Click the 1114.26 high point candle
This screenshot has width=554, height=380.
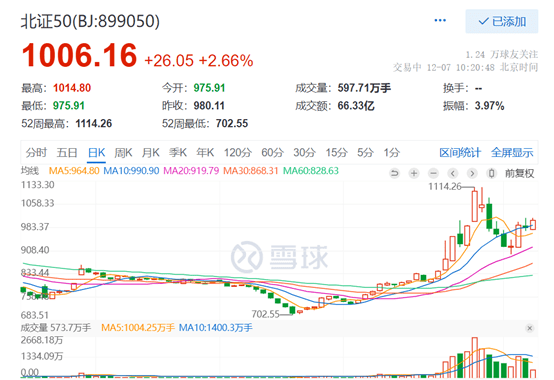pyautogui.click(x=475, y=206)
